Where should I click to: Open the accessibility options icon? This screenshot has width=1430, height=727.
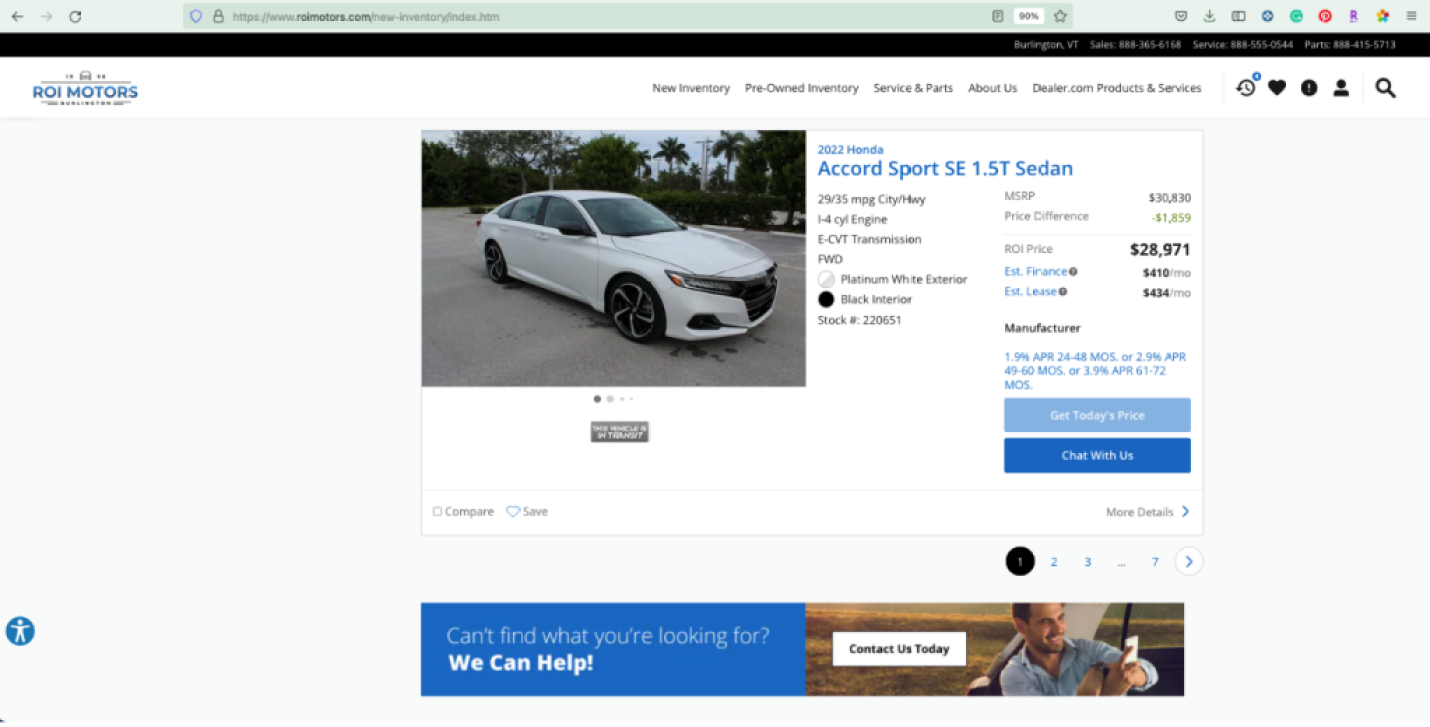pos(20,631)
